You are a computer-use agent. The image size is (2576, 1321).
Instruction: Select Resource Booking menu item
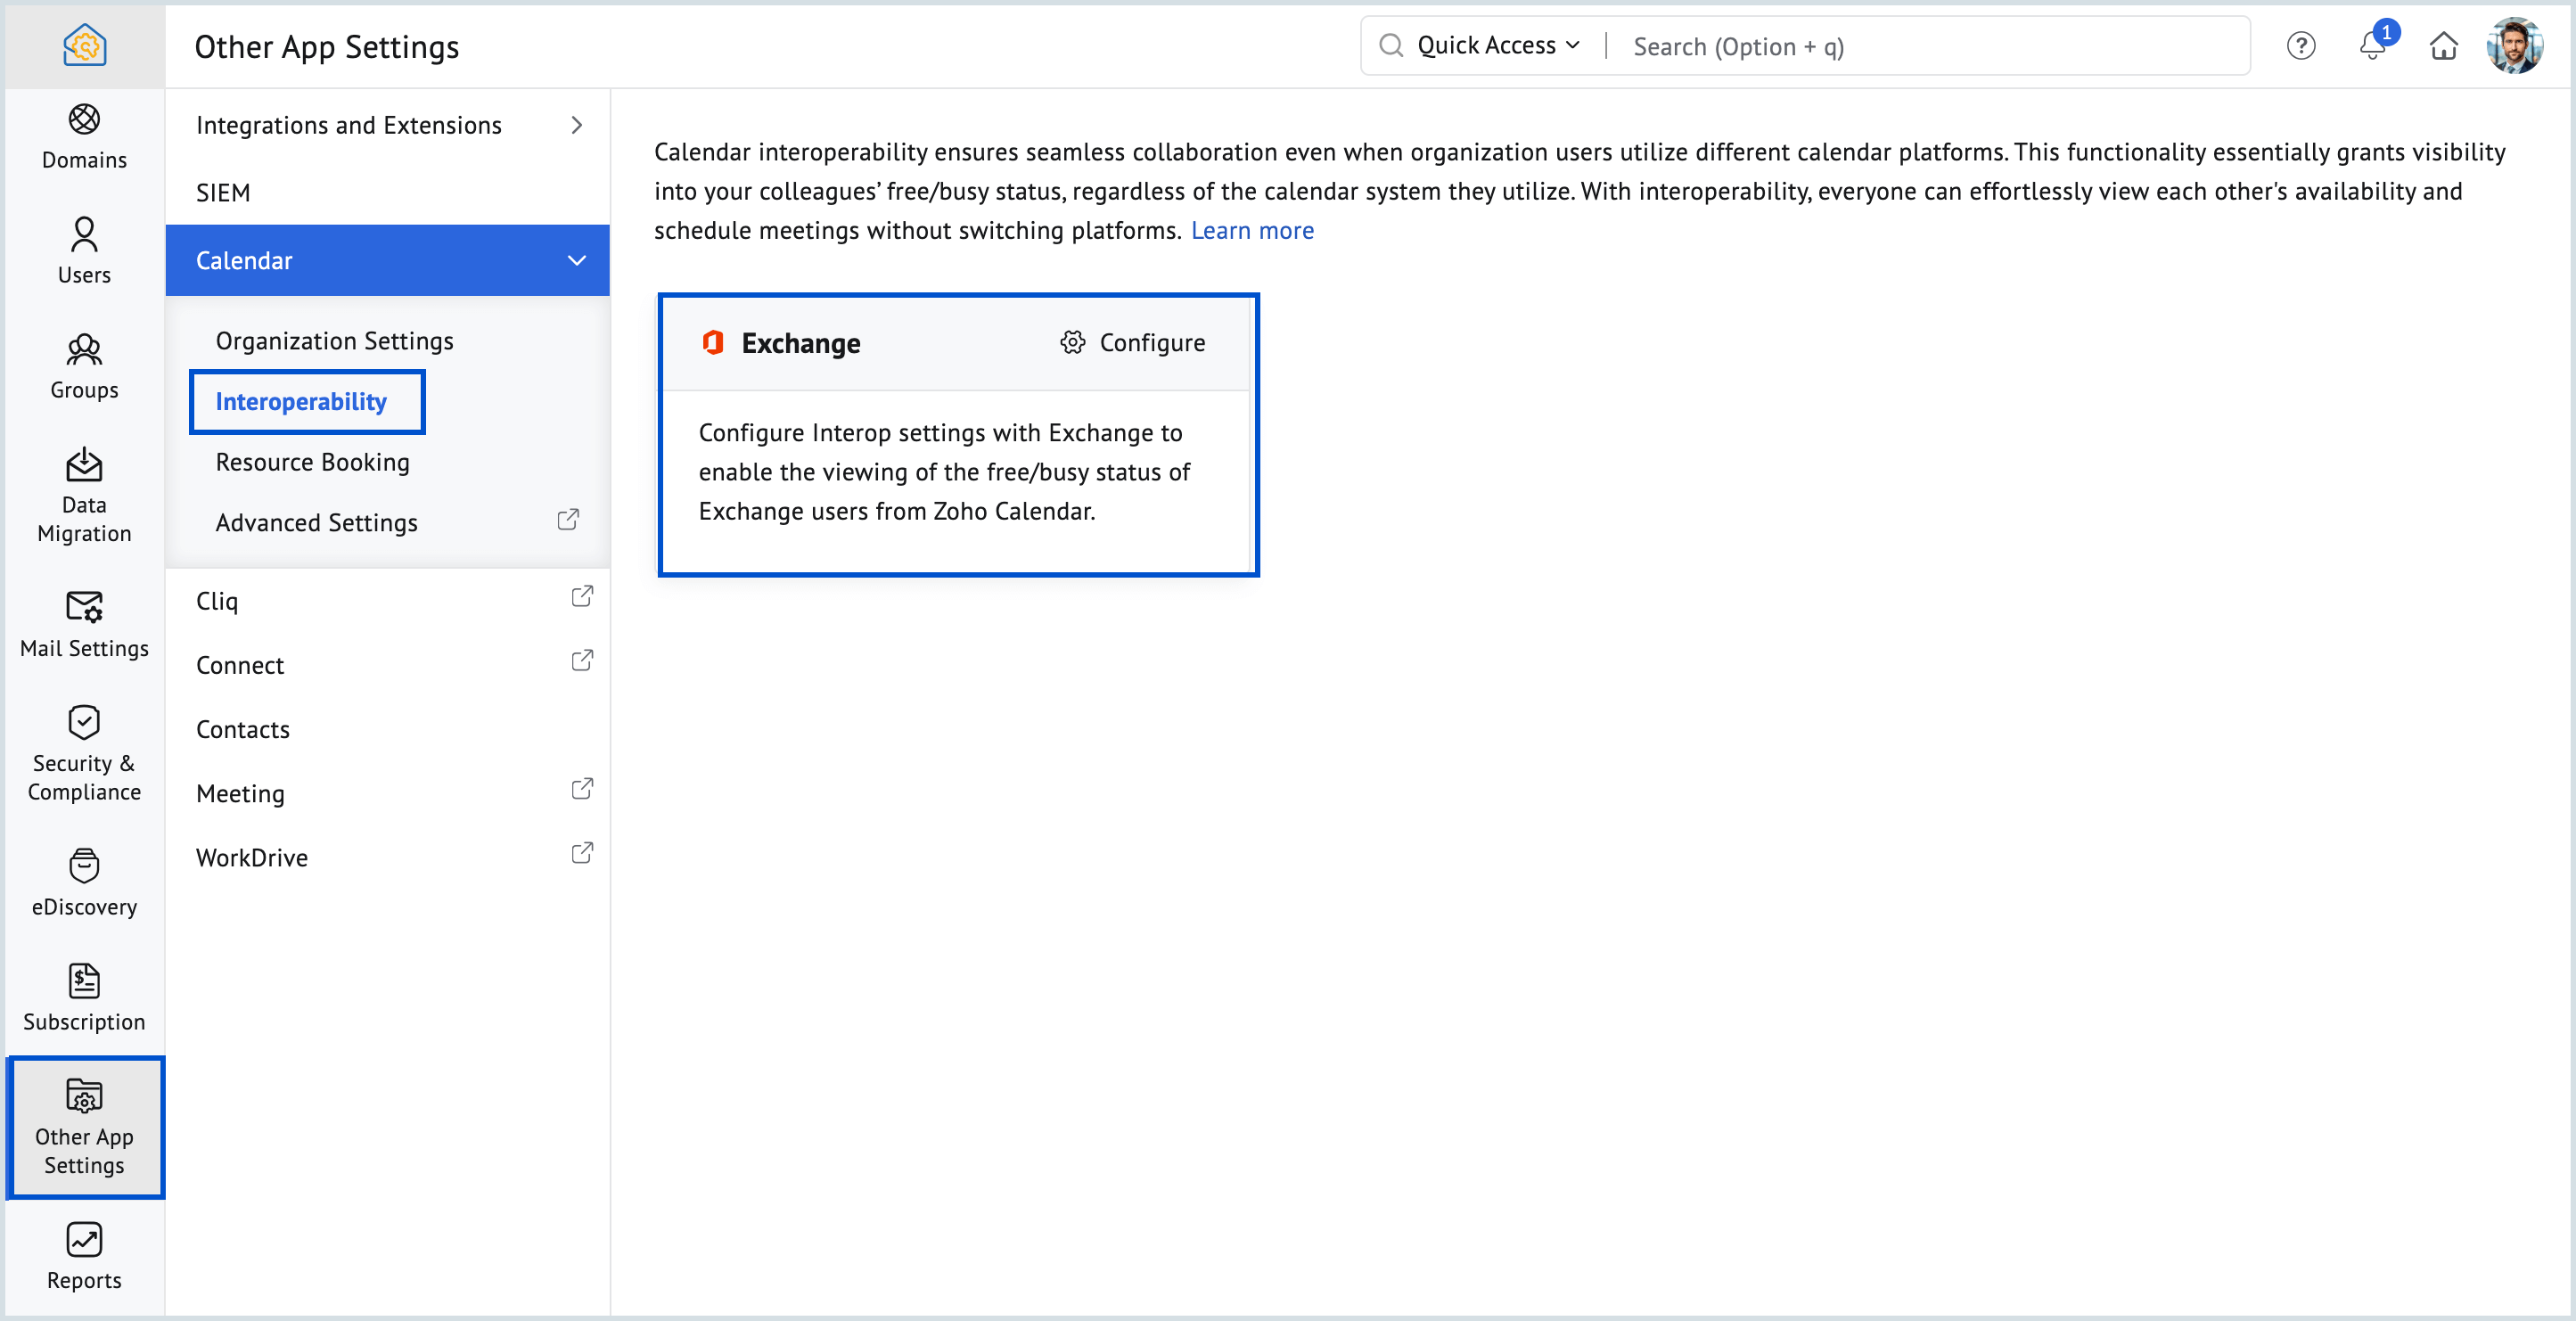(x=312, y=462)
